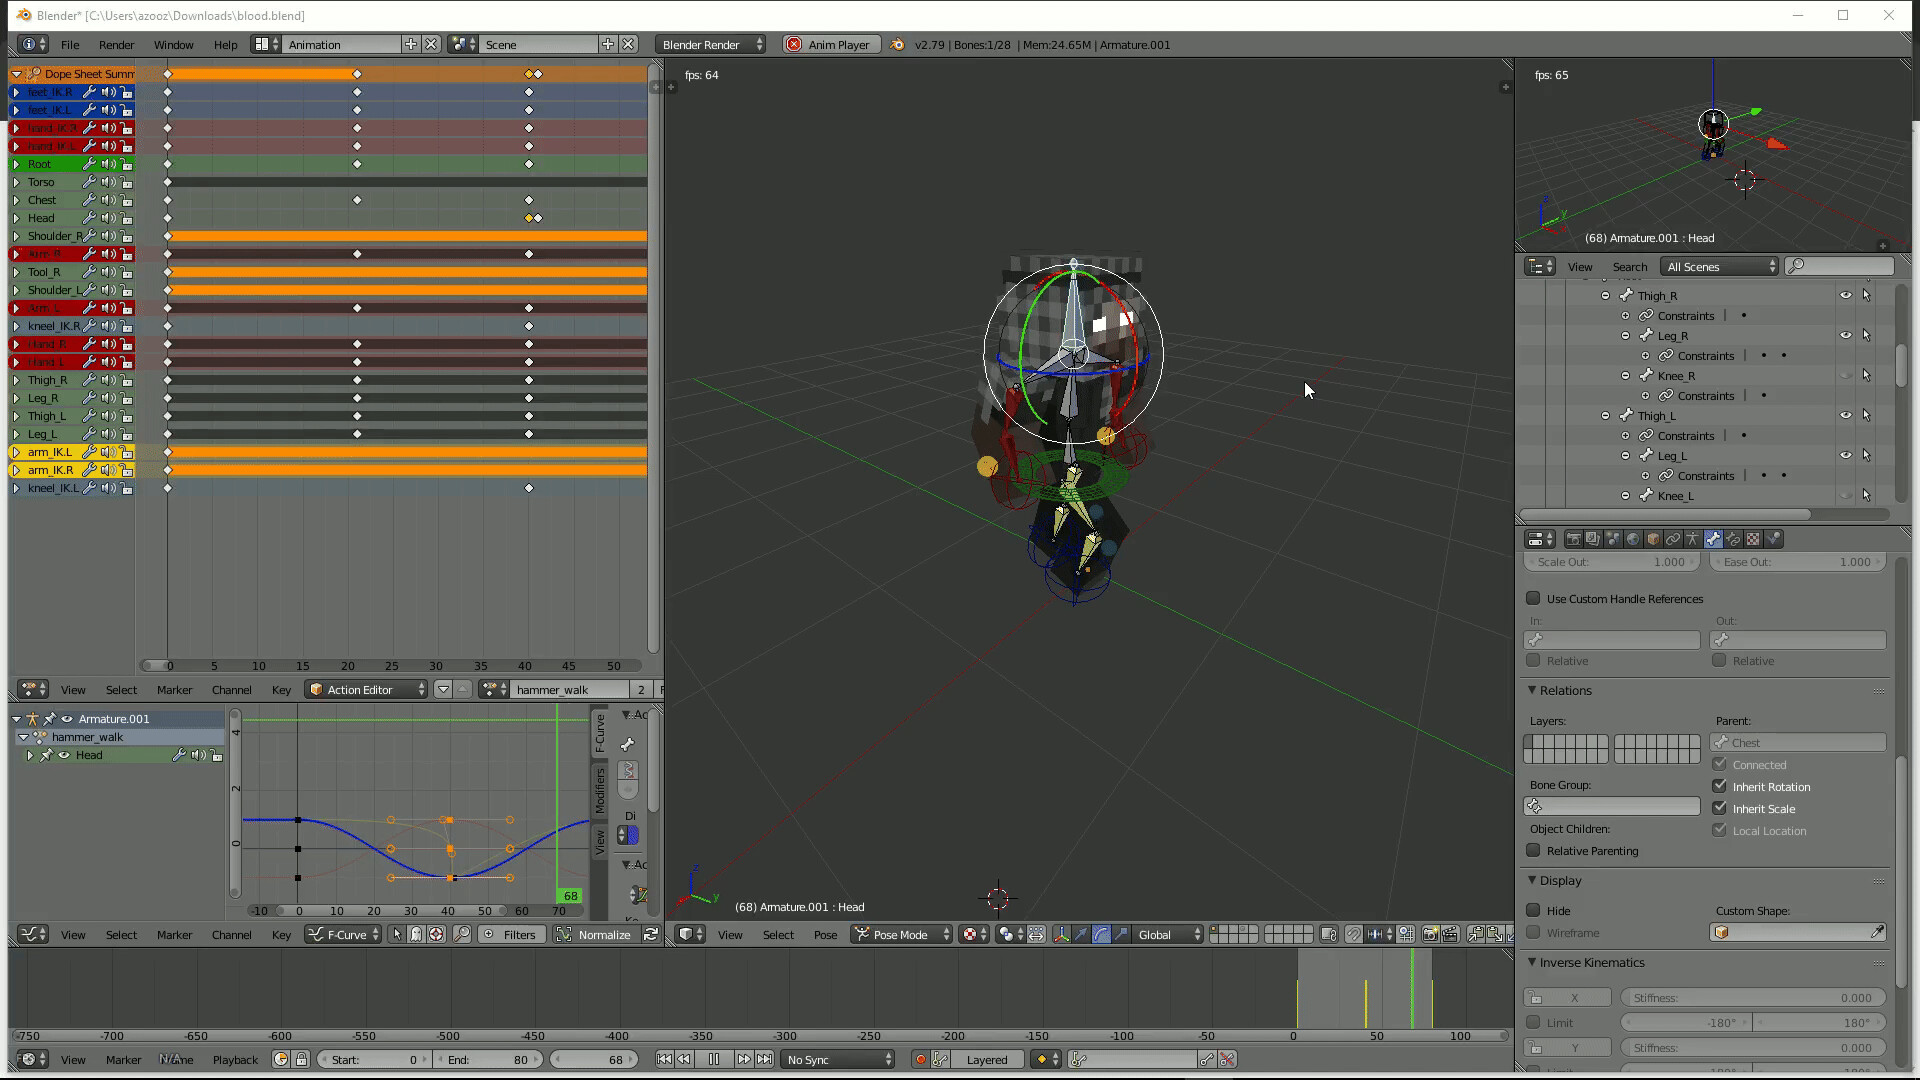The width and height of the screenshot is (1920, 1080).
Task: Select the Render properties camera icon
Action: point(1575,539)
